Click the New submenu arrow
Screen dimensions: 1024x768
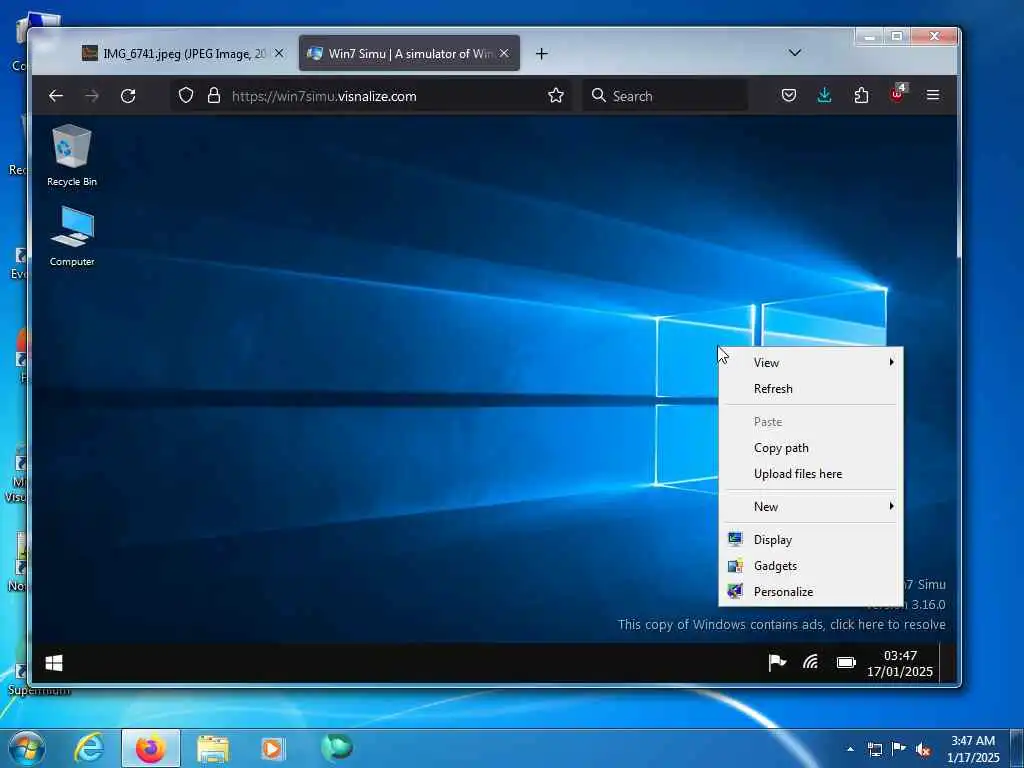tap(891, 506)
